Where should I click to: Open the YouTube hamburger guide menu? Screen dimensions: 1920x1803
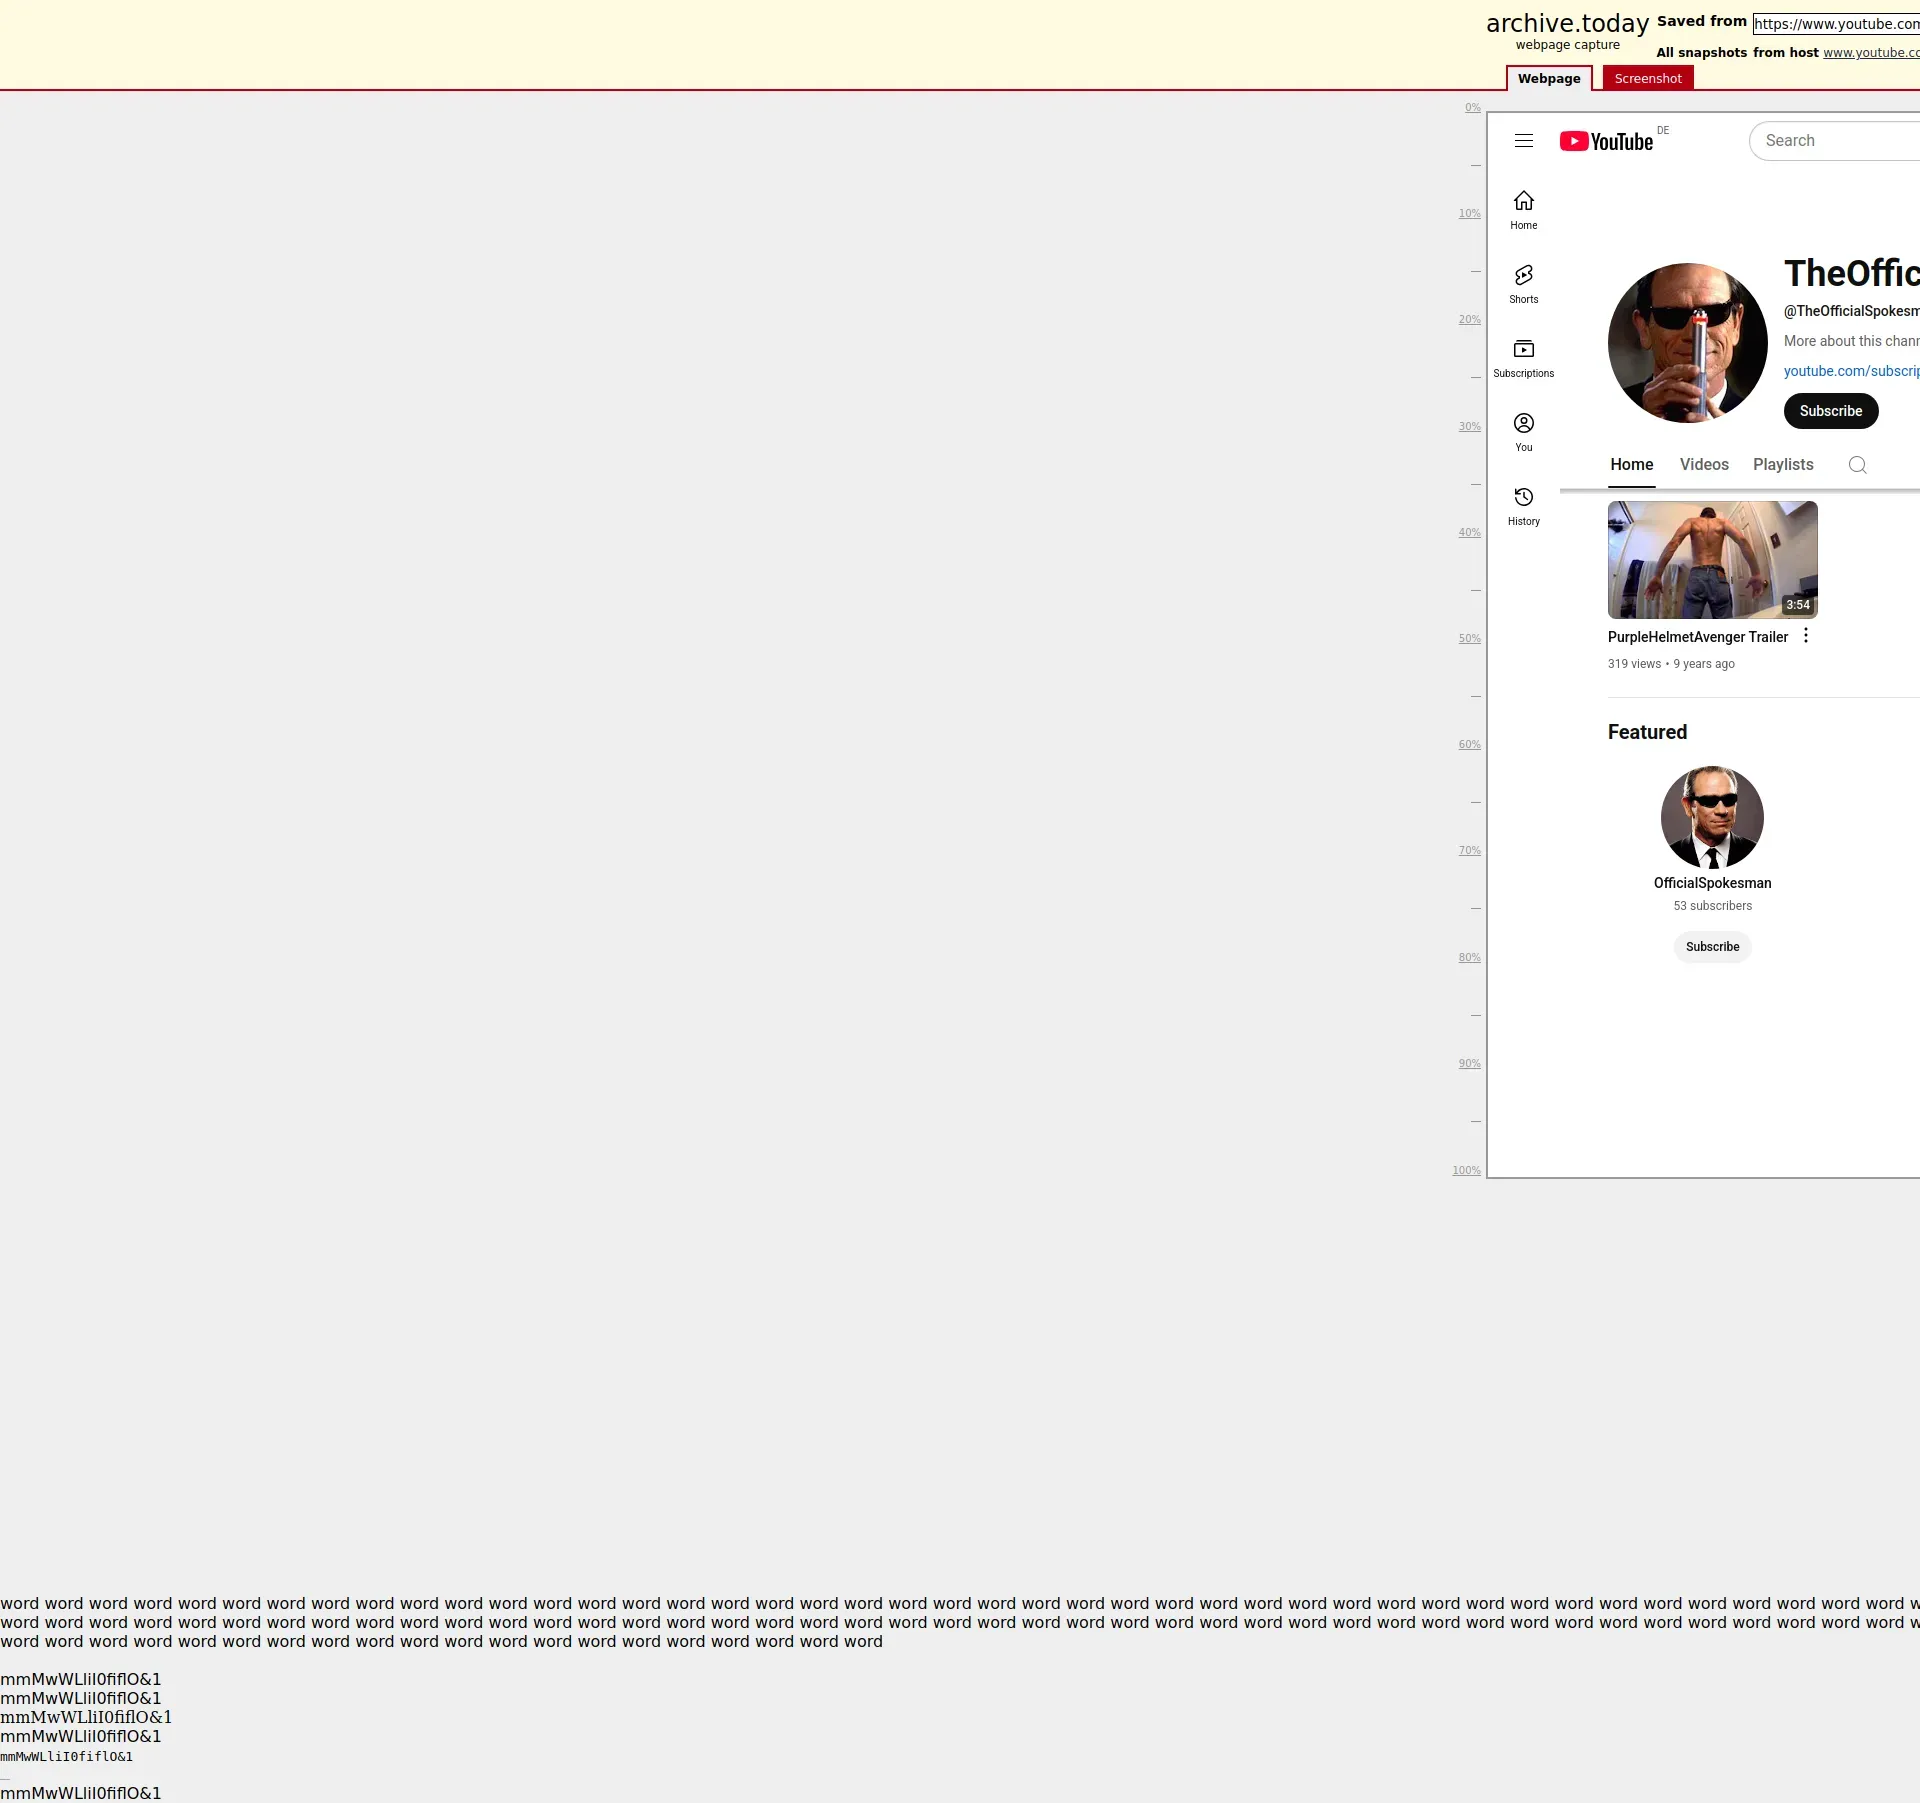click(1523, 141)
